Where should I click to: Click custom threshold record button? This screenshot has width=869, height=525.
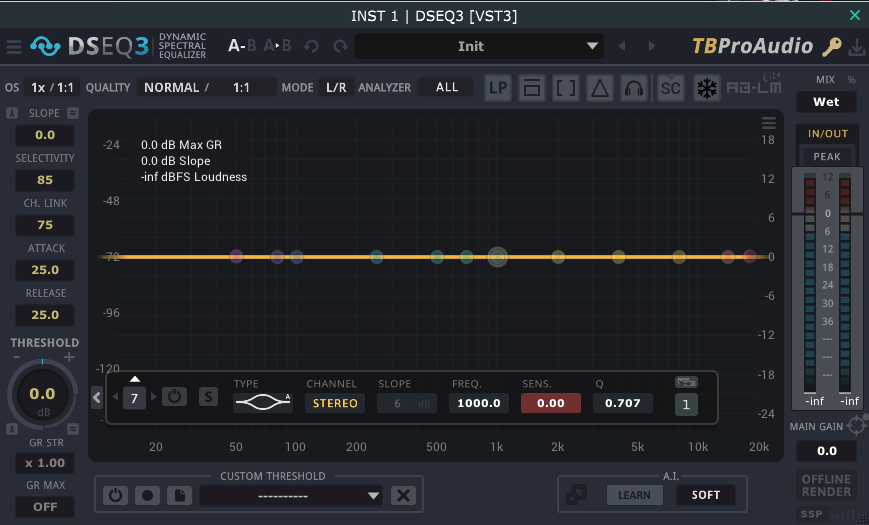click(x=147, y=495)
